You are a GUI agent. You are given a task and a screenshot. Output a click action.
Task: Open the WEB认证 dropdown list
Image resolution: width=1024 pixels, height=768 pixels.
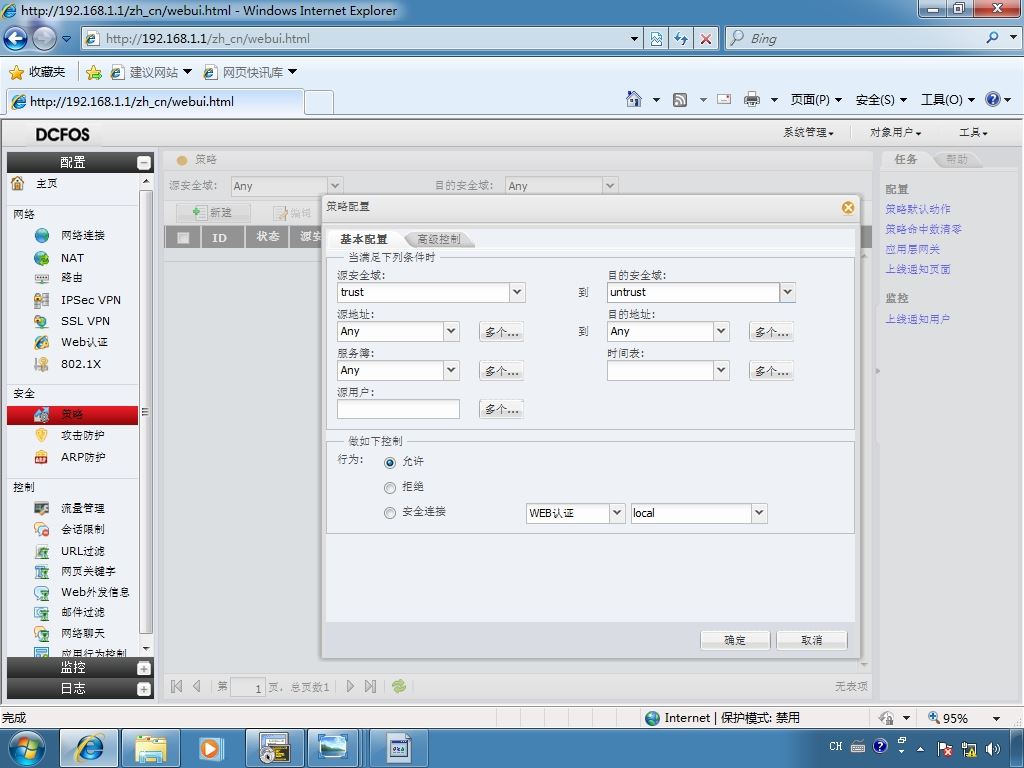tap(617, 513)
